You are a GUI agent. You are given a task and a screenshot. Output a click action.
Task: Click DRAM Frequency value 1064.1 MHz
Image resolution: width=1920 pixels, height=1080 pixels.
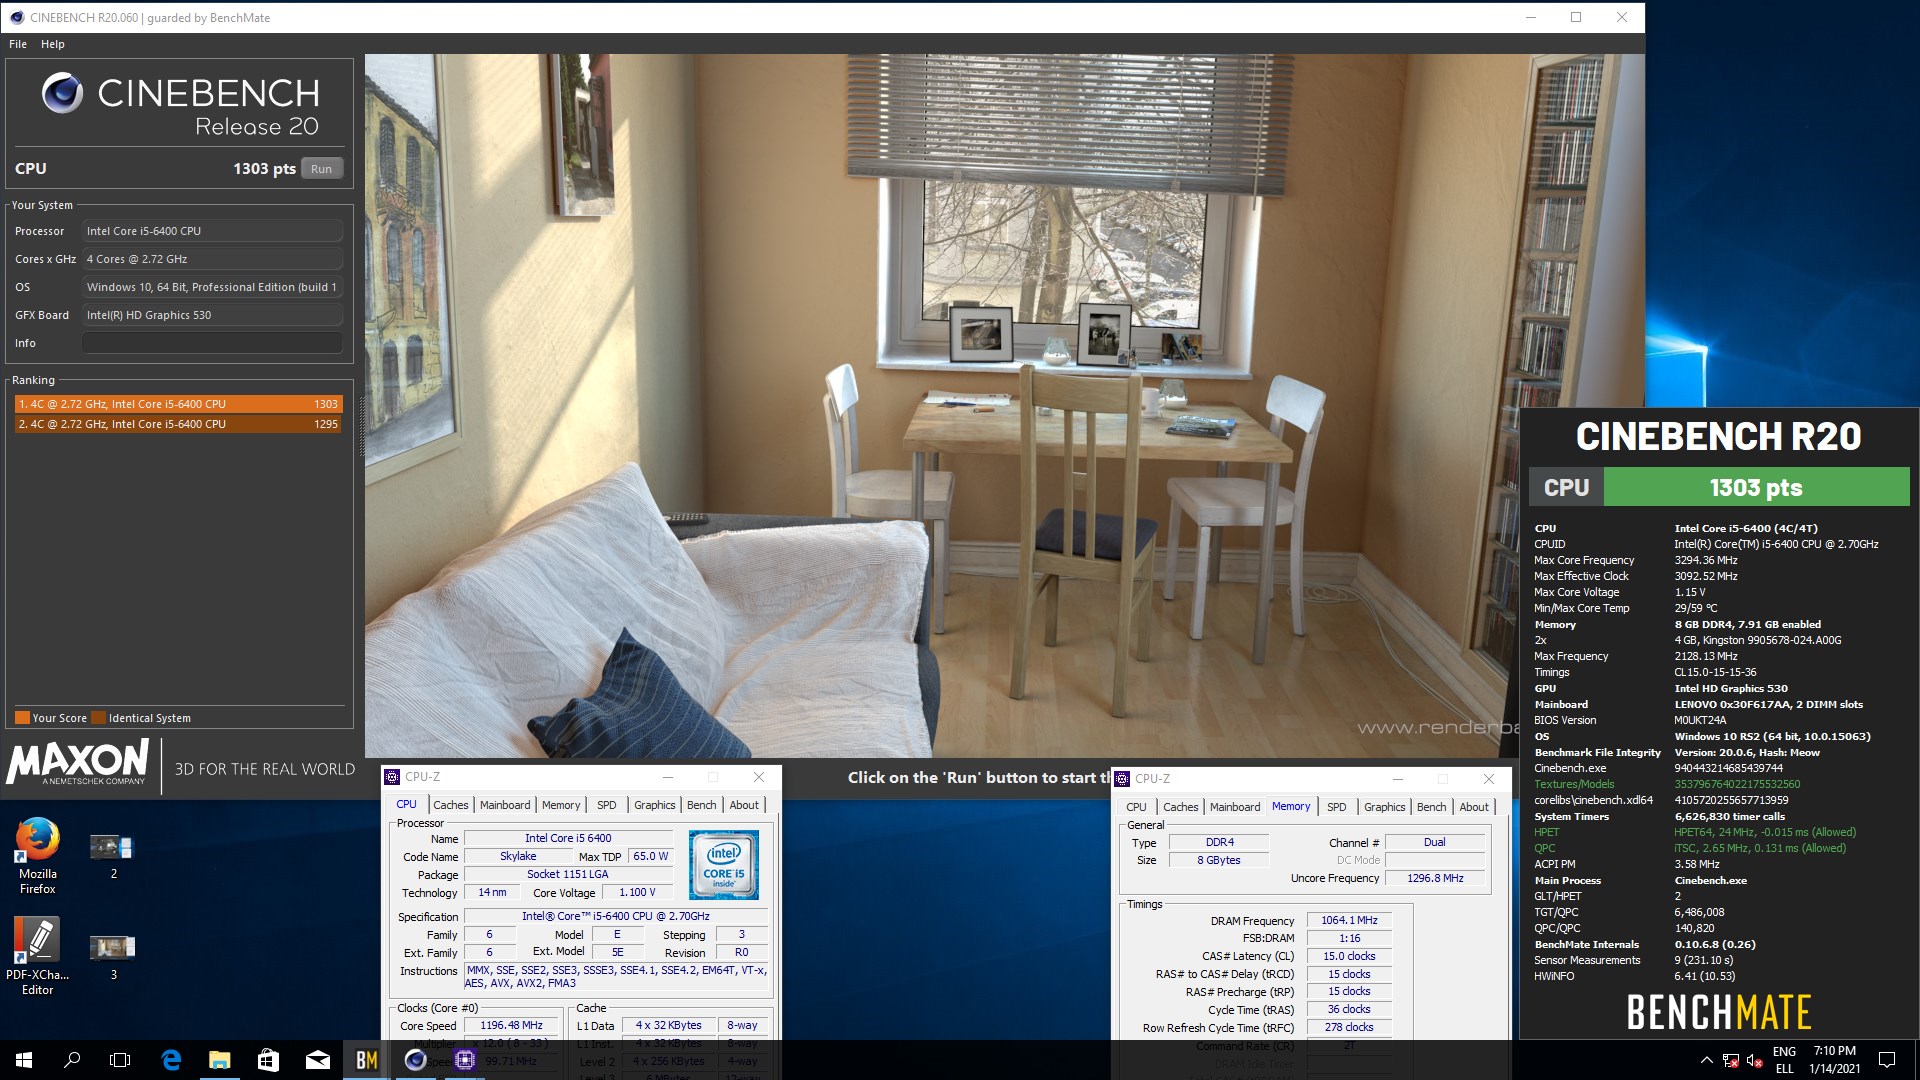(x=1349, y=920)
